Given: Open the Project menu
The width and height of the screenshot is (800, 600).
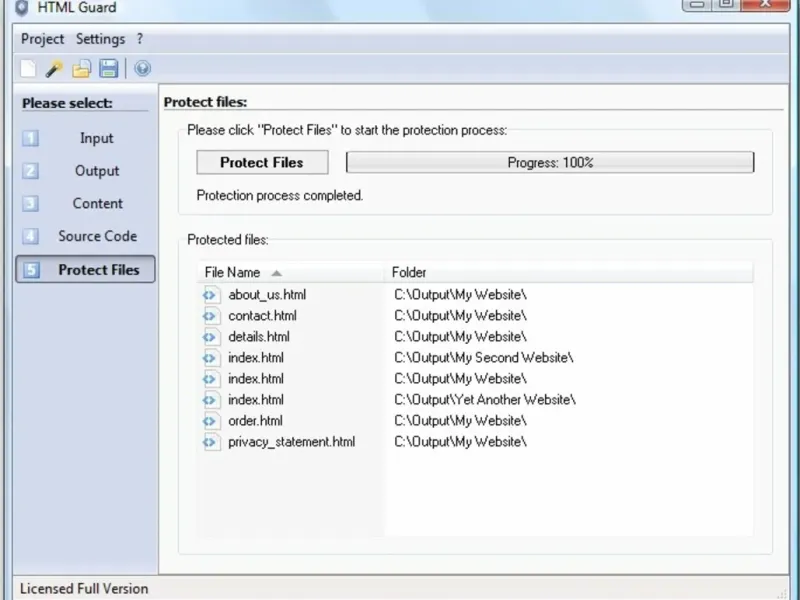Looking at the screenshot, I should [x=42, y=39].
